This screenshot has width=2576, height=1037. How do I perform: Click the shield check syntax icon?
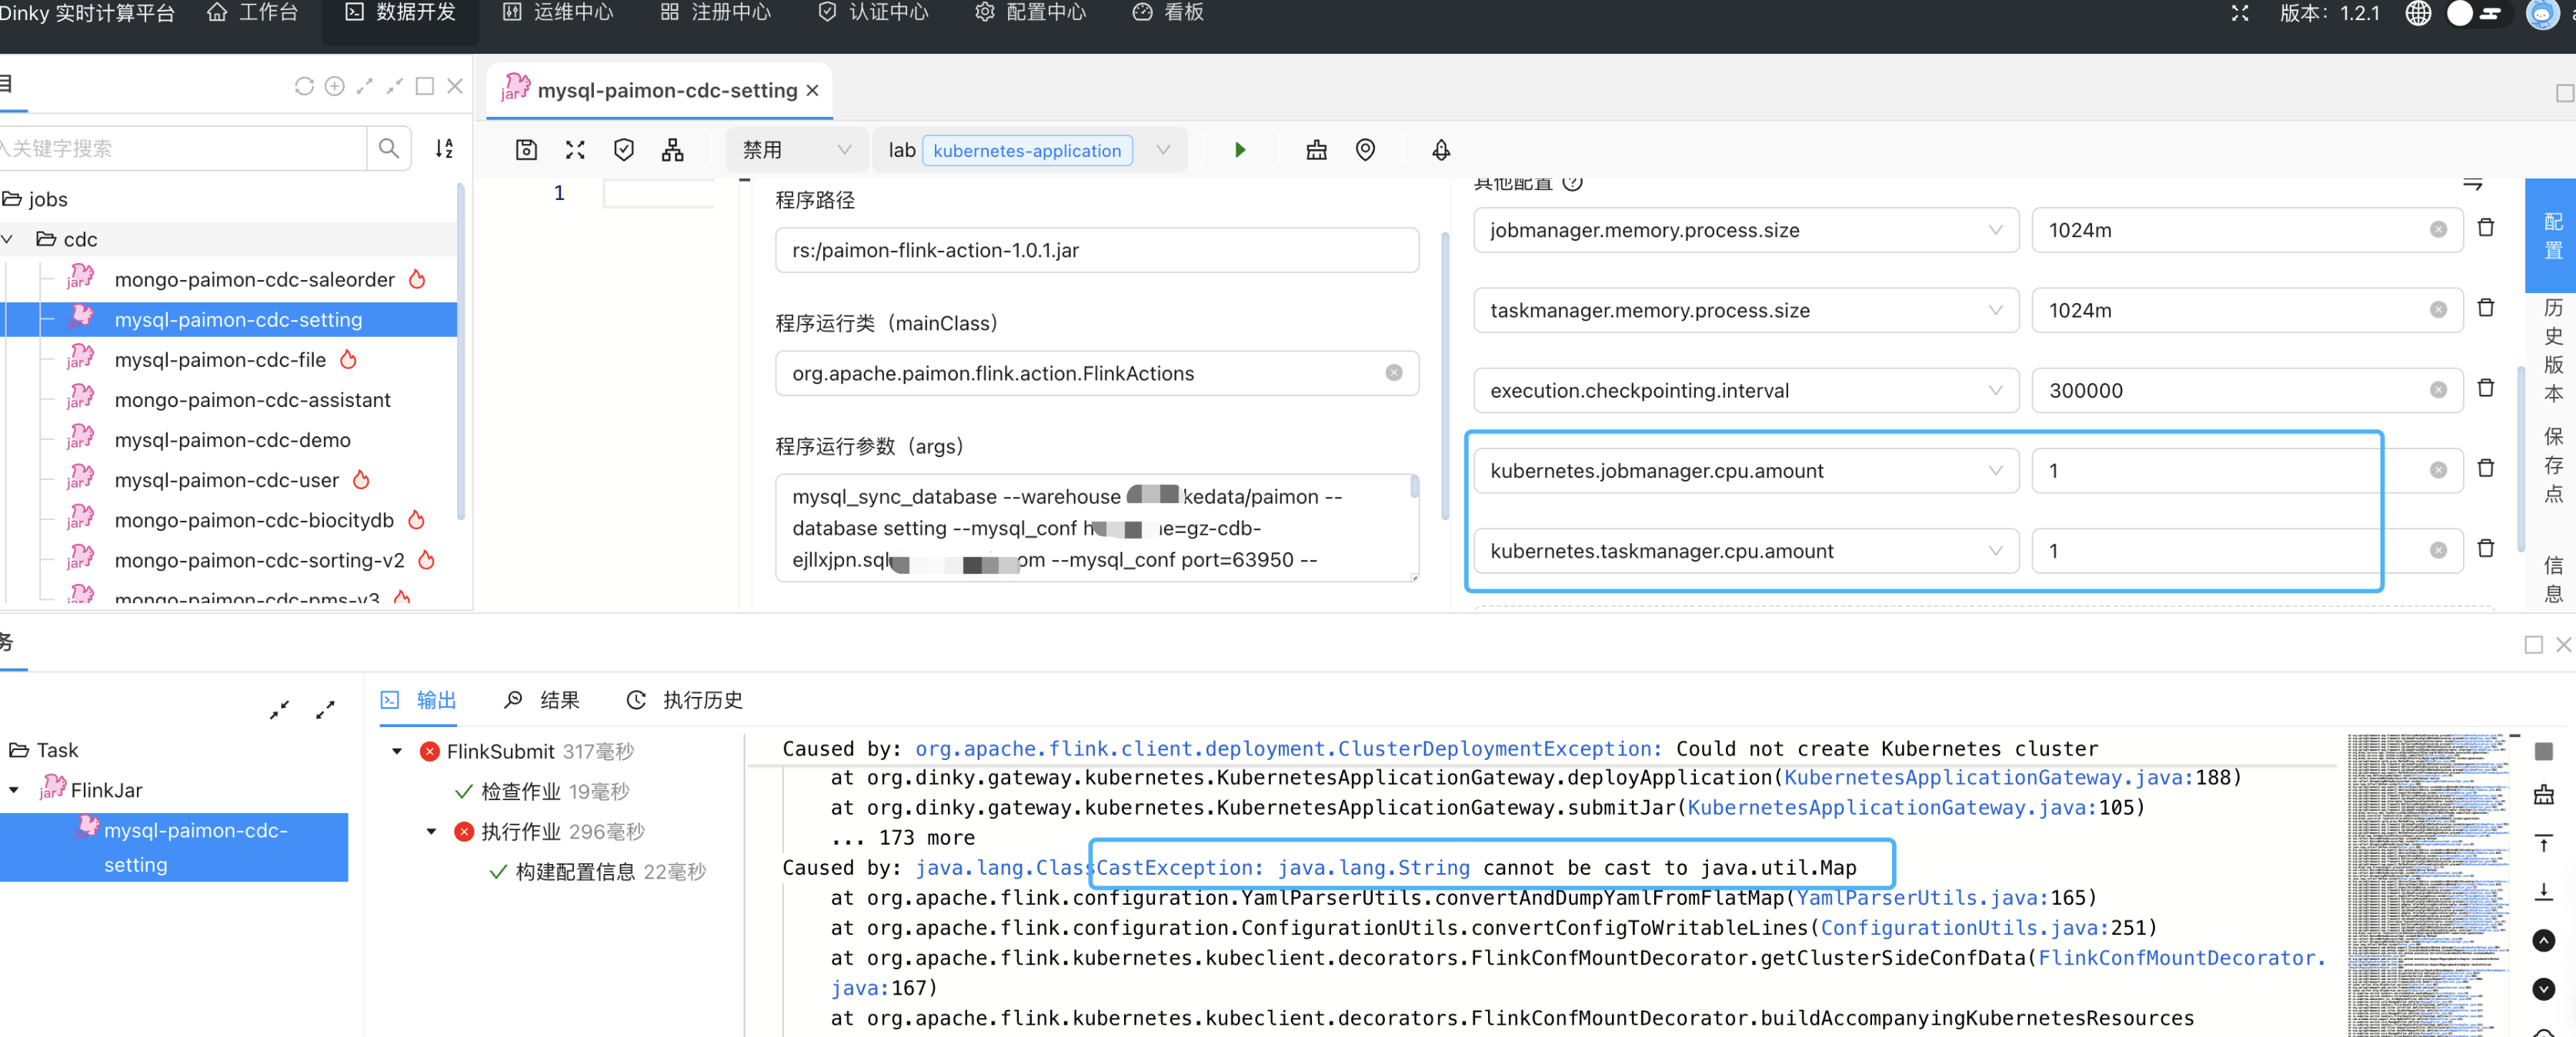(x=624, y=150)
